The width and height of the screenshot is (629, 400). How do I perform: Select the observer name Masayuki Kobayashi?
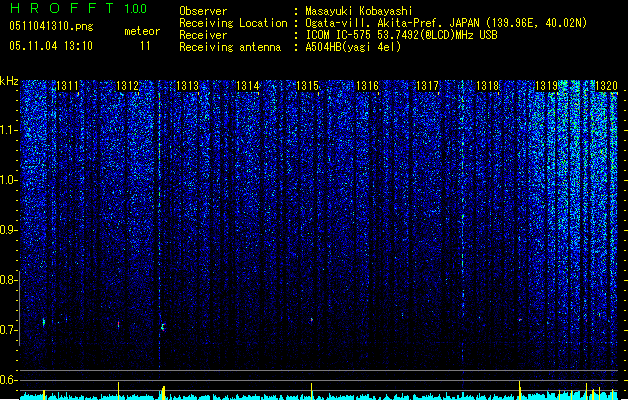[359, 11]
